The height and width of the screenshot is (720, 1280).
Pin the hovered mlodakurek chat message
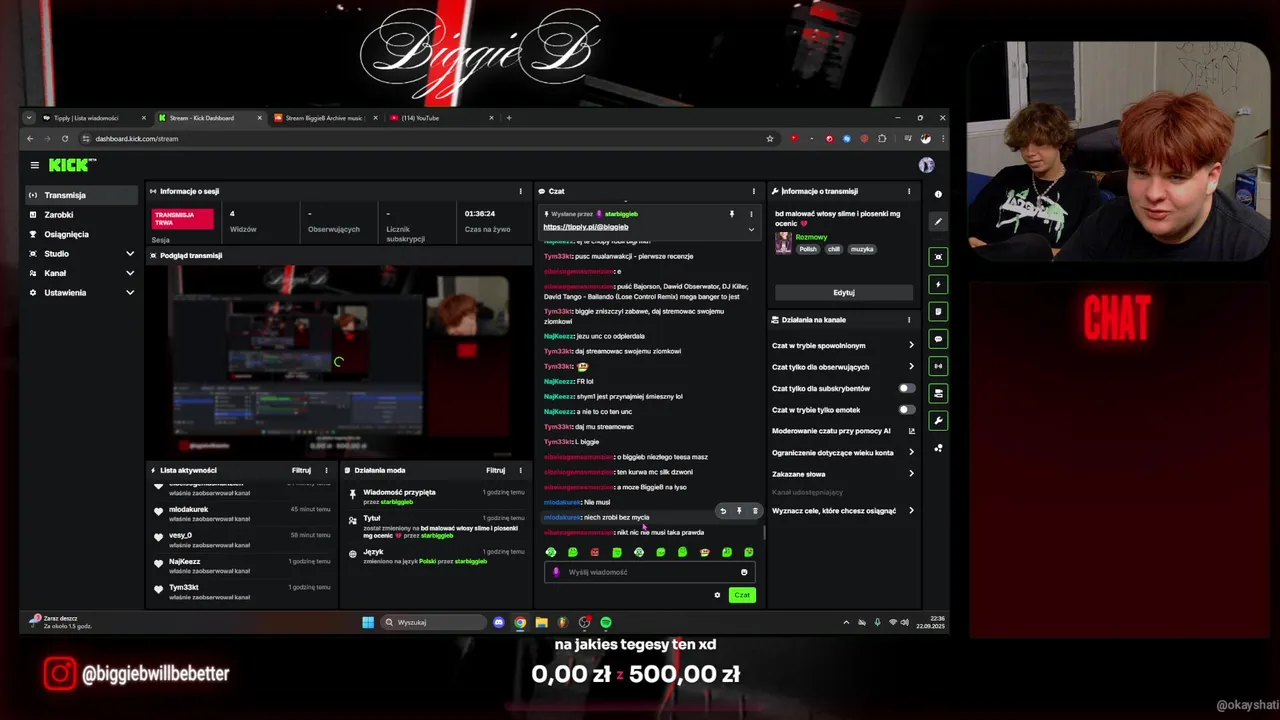(739, 511)
